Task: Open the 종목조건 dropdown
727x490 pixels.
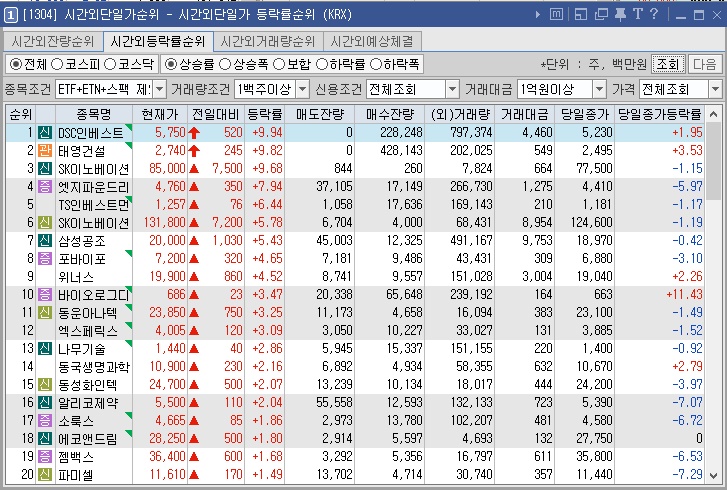Action: coord(159,89)
